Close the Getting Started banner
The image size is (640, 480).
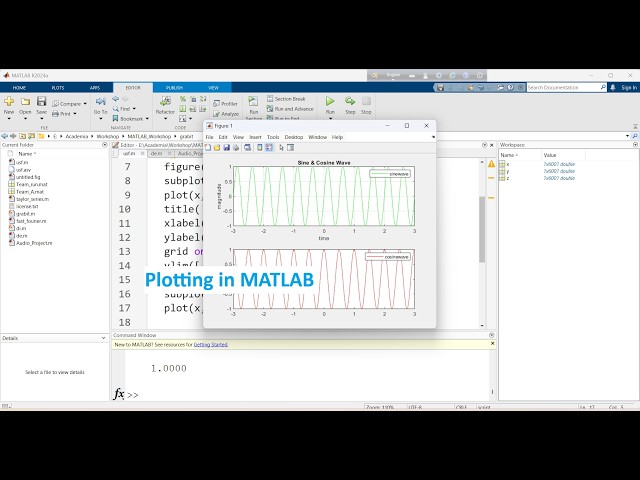(492, 344)
